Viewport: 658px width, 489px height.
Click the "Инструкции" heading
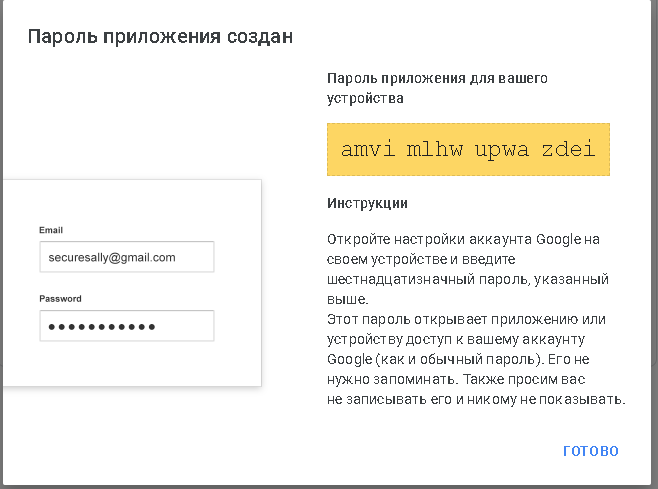(367, 203)
